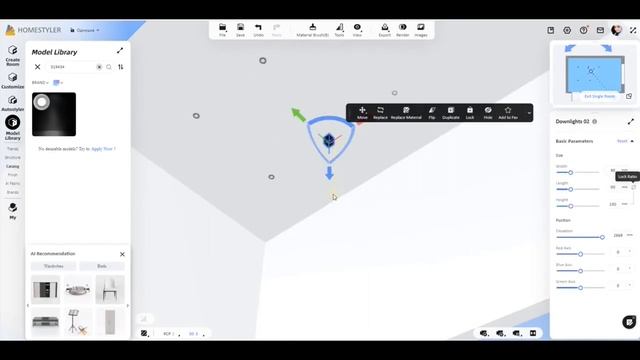Select the Material Brush tool
The width and height of the screenshot is (640, 360).
313,30
